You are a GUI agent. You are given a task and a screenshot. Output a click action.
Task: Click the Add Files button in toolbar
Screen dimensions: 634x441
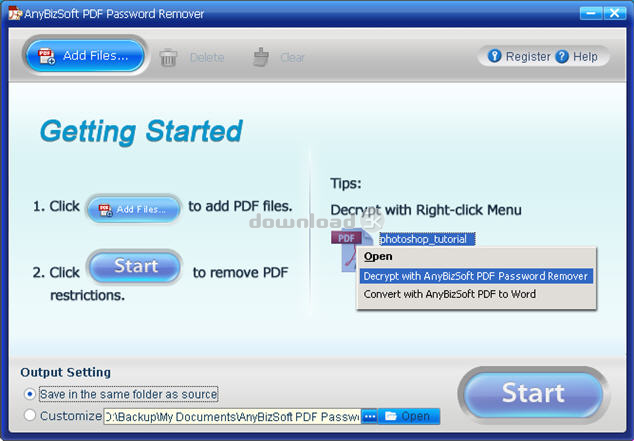85,55
